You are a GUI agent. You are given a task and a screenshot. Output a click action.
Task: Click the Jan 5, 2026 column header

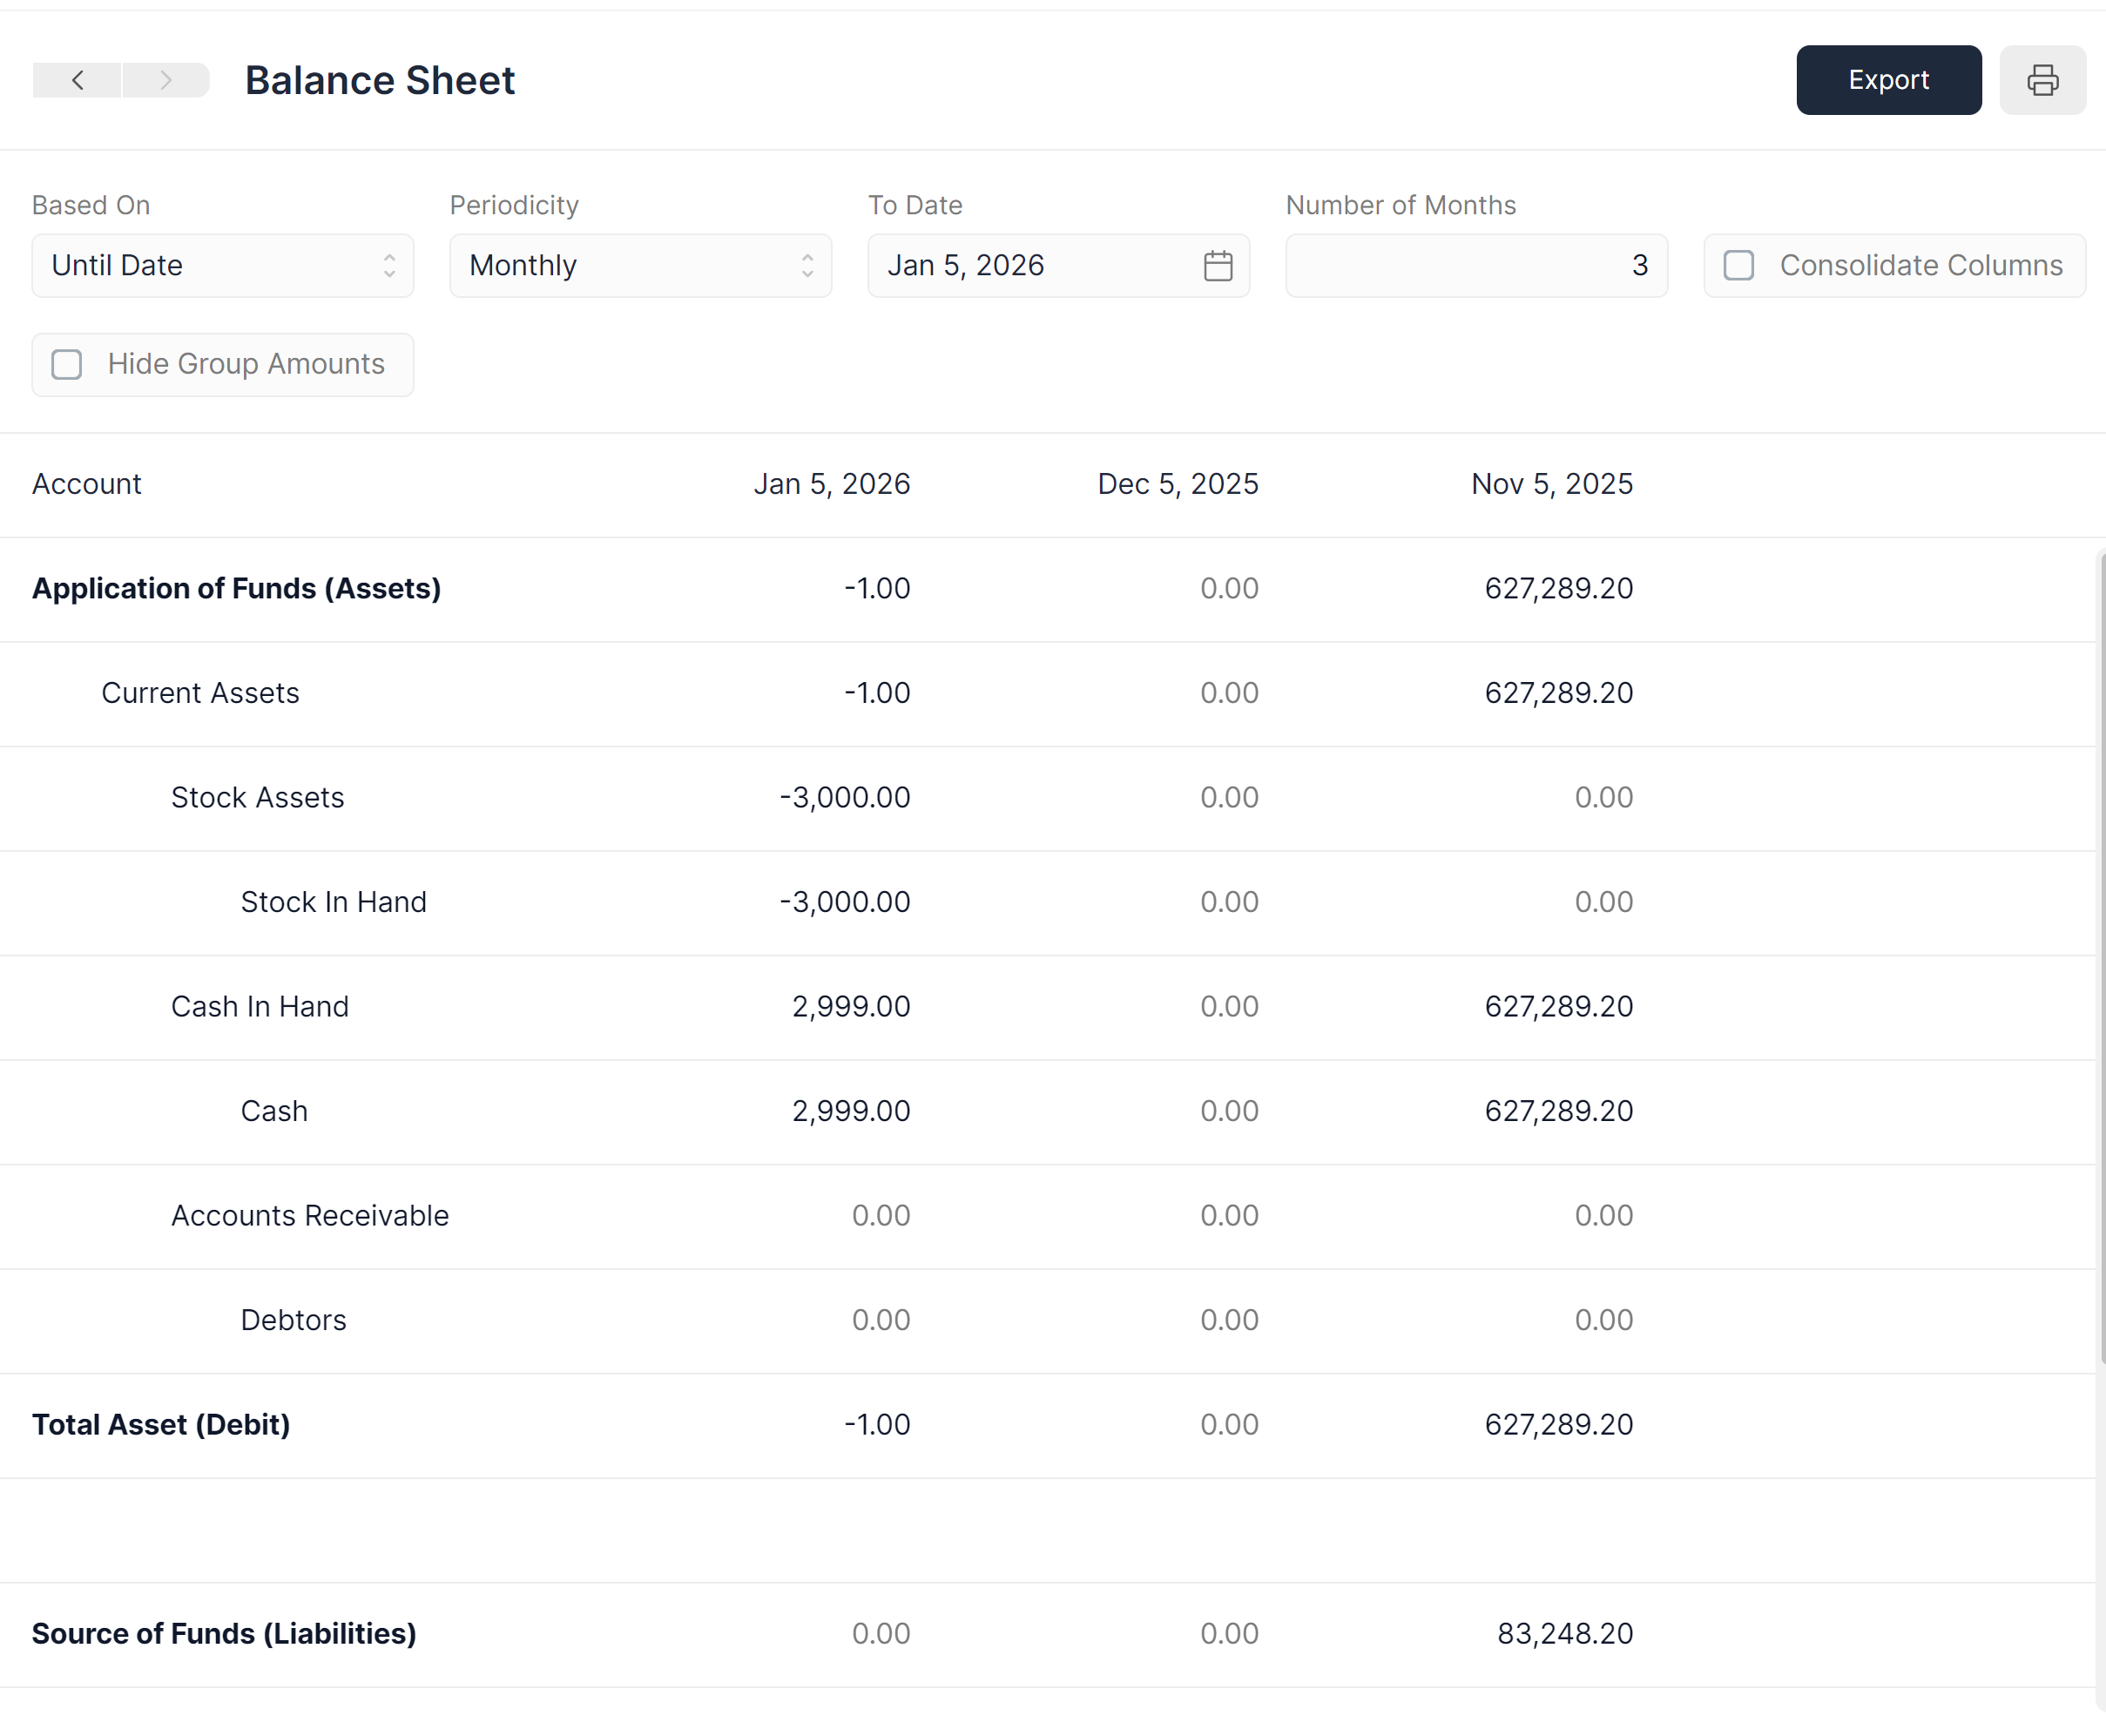point(833,484)
